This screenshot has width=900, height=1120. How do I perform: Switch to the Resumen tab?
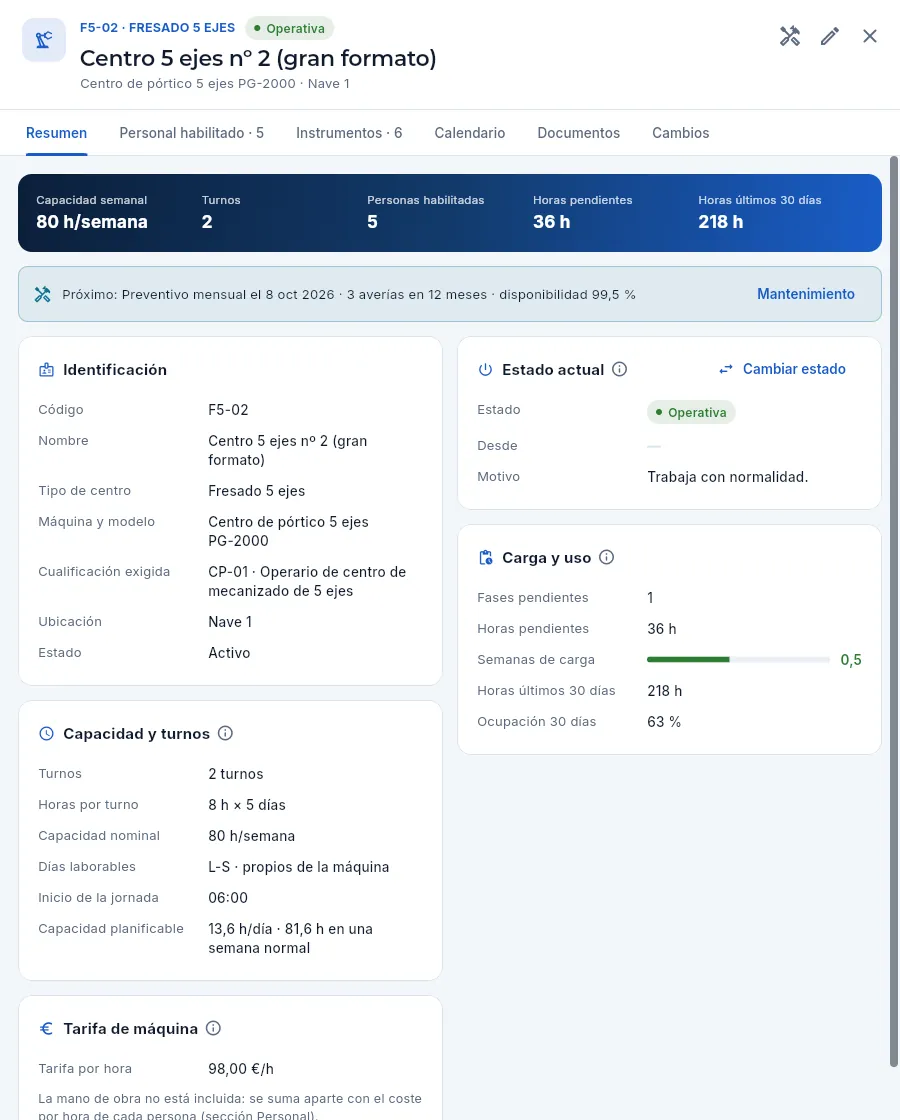pos(56,133)
